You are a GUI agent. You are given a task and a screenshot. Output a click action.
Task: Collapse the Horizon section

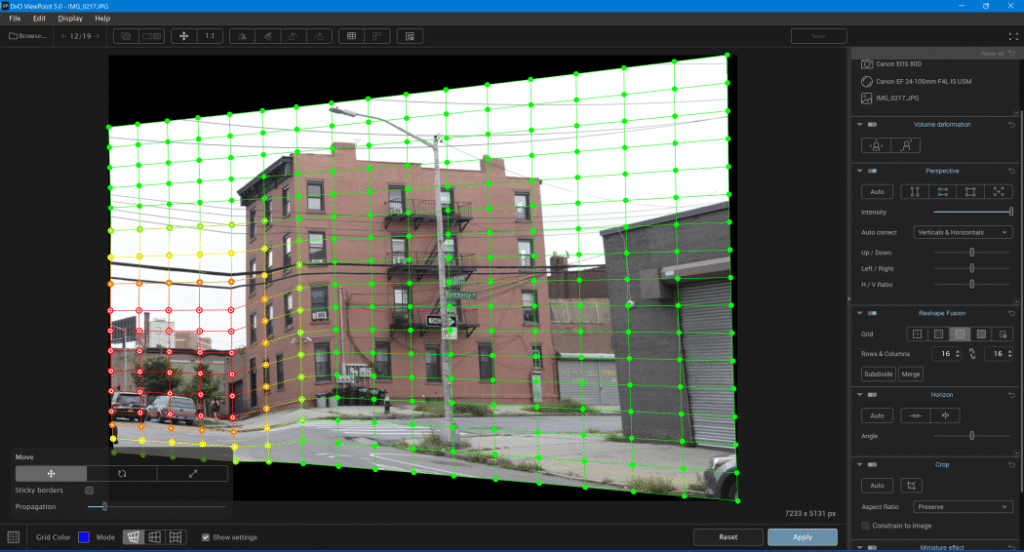[859, 395]
